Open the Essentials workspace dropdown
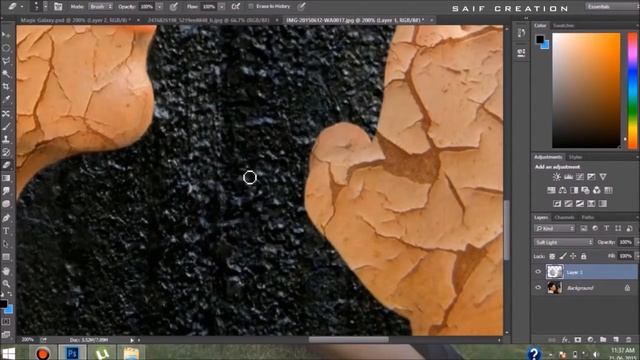Viewport: 640px width, 360px height. tap(612, 7)
